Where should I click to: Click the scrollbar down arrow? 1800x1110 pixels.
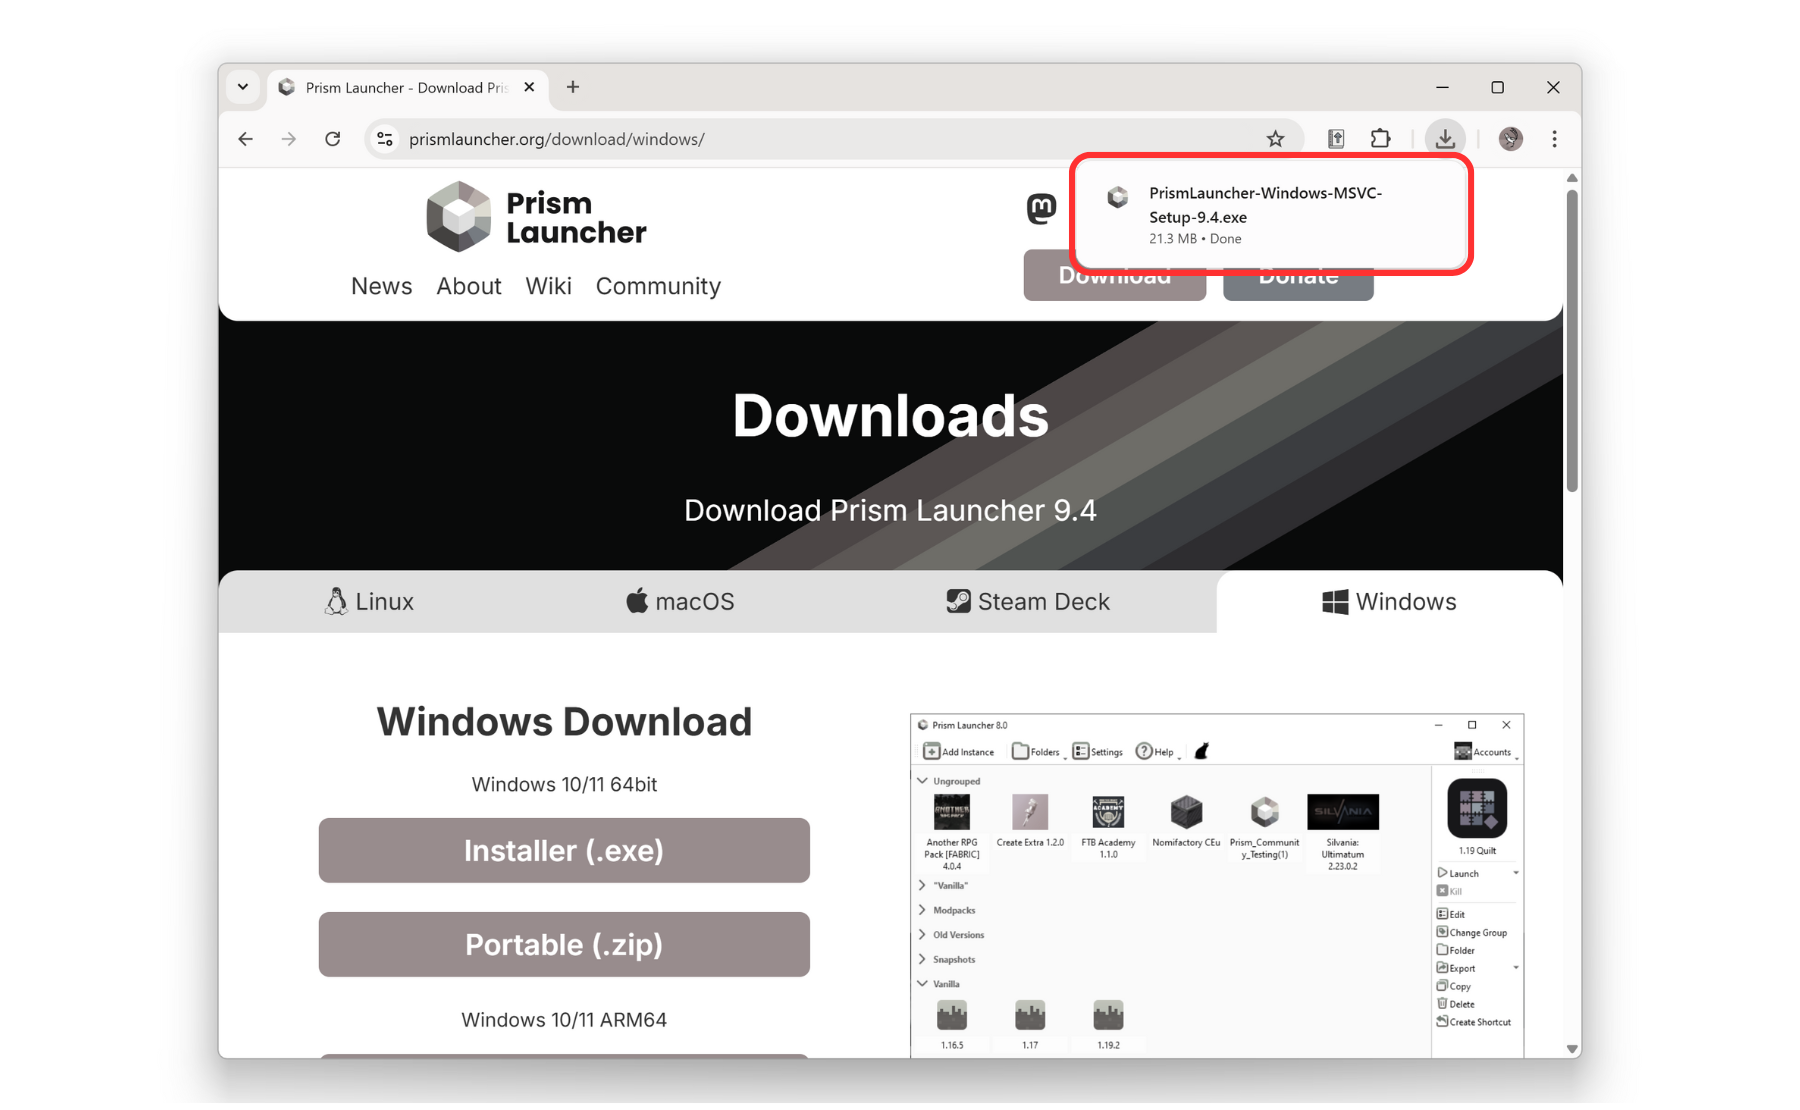click(1572, 1049)
